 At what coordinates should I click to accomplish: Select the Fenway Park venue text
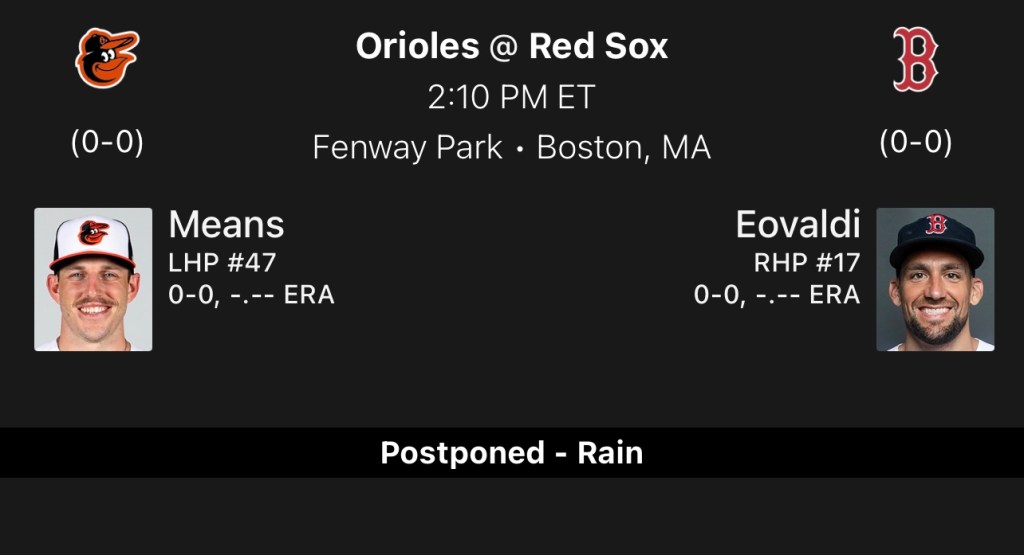point(407,148)
